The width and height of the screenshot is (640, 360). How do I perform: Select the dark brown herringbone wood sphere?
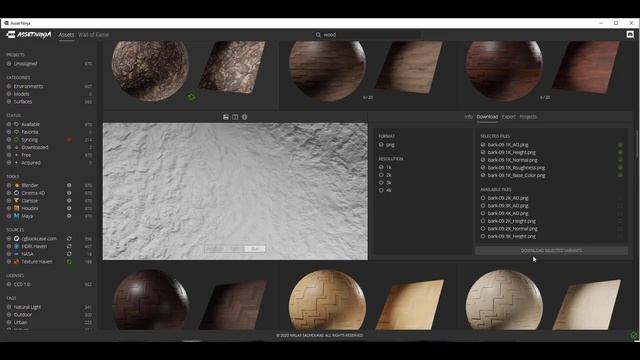[150, 300]
